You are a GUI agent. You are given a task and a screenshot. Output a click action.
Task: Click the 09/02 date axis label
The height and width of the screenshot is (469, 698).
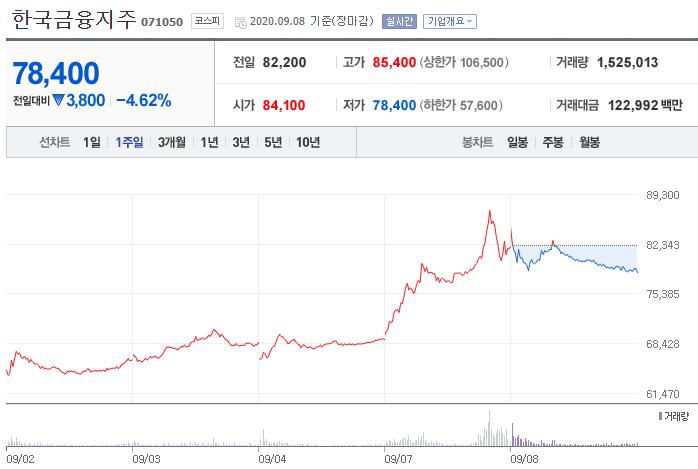[x=20, y=459]
